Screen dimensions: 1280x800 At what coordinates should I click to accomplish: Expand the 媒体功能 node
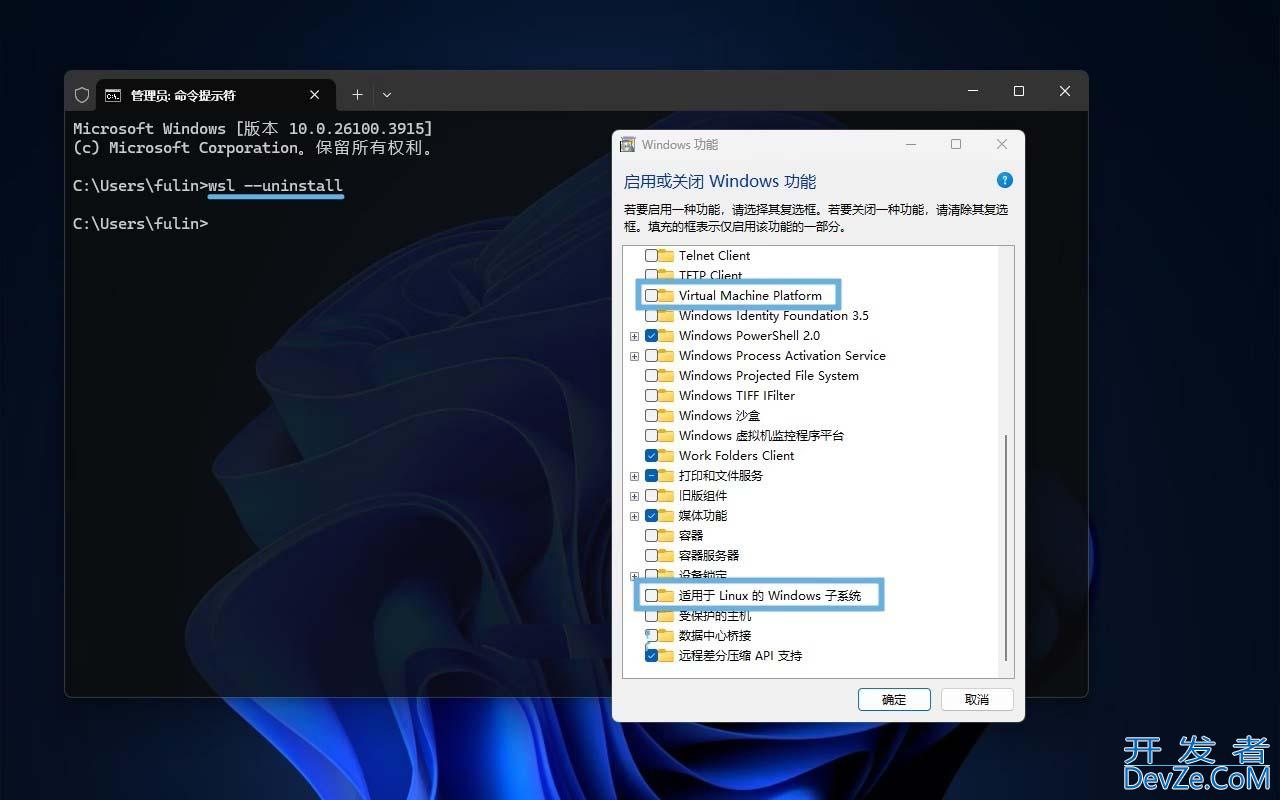point(634,516)
